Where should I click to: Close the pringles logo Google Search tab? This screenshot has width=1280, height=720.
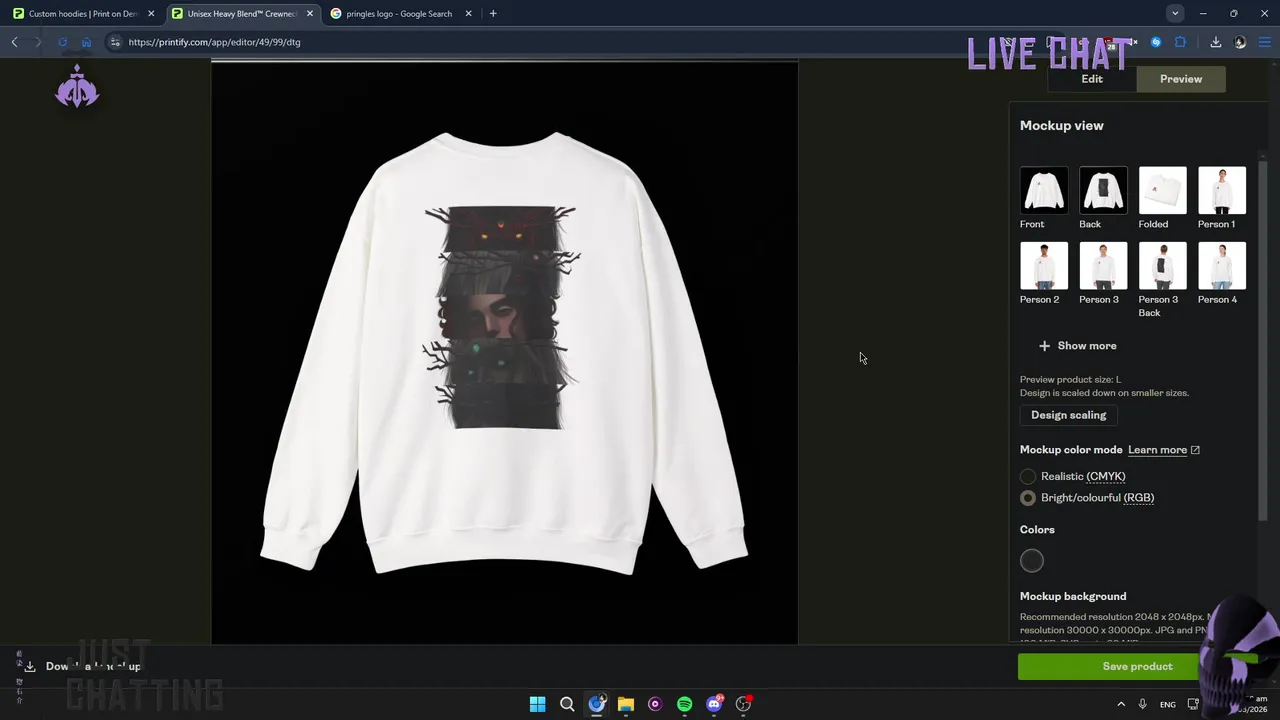click(468, 14)
